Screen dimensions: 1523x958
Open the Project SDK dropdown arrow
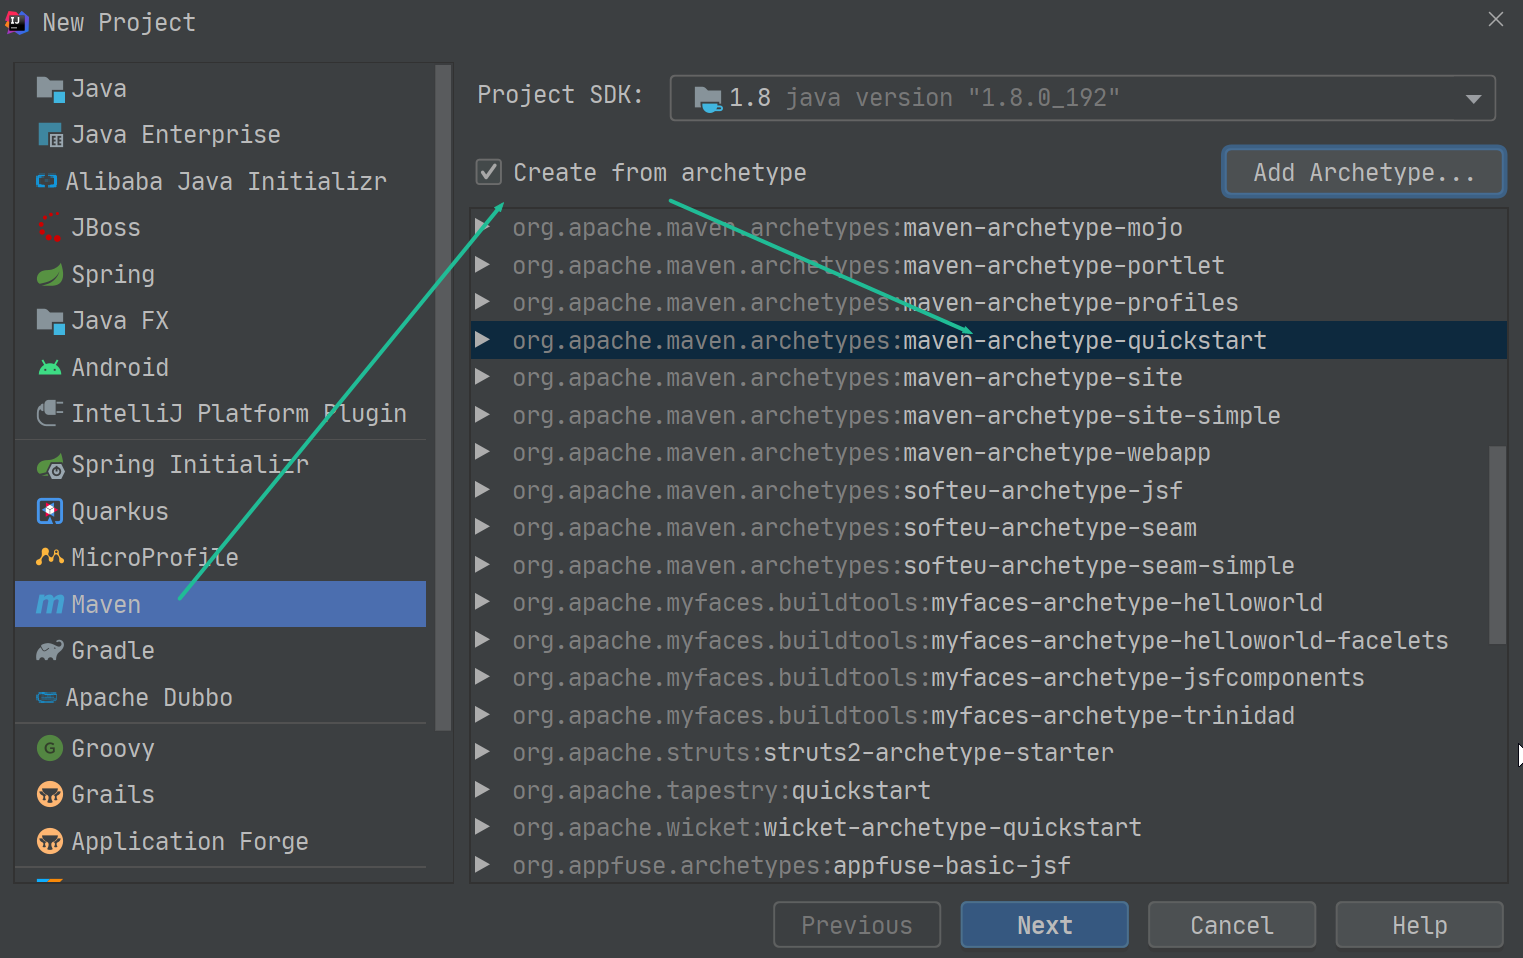[x=1472, y=99]
